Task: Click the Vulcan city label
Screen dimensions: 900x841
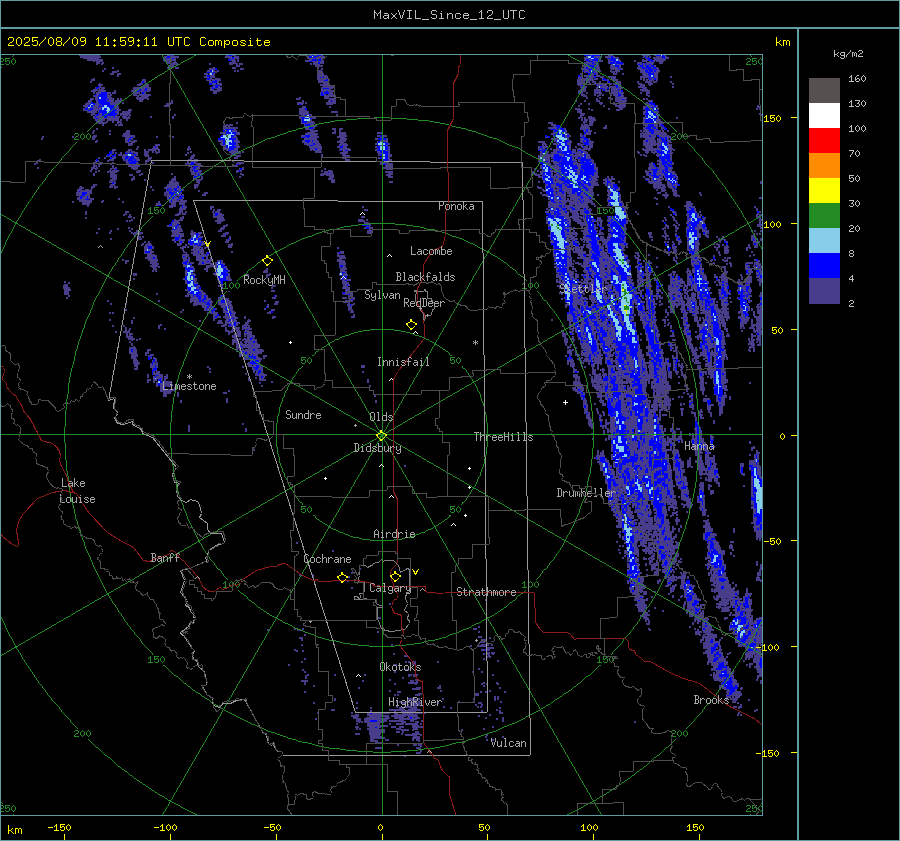Action: 509,743
